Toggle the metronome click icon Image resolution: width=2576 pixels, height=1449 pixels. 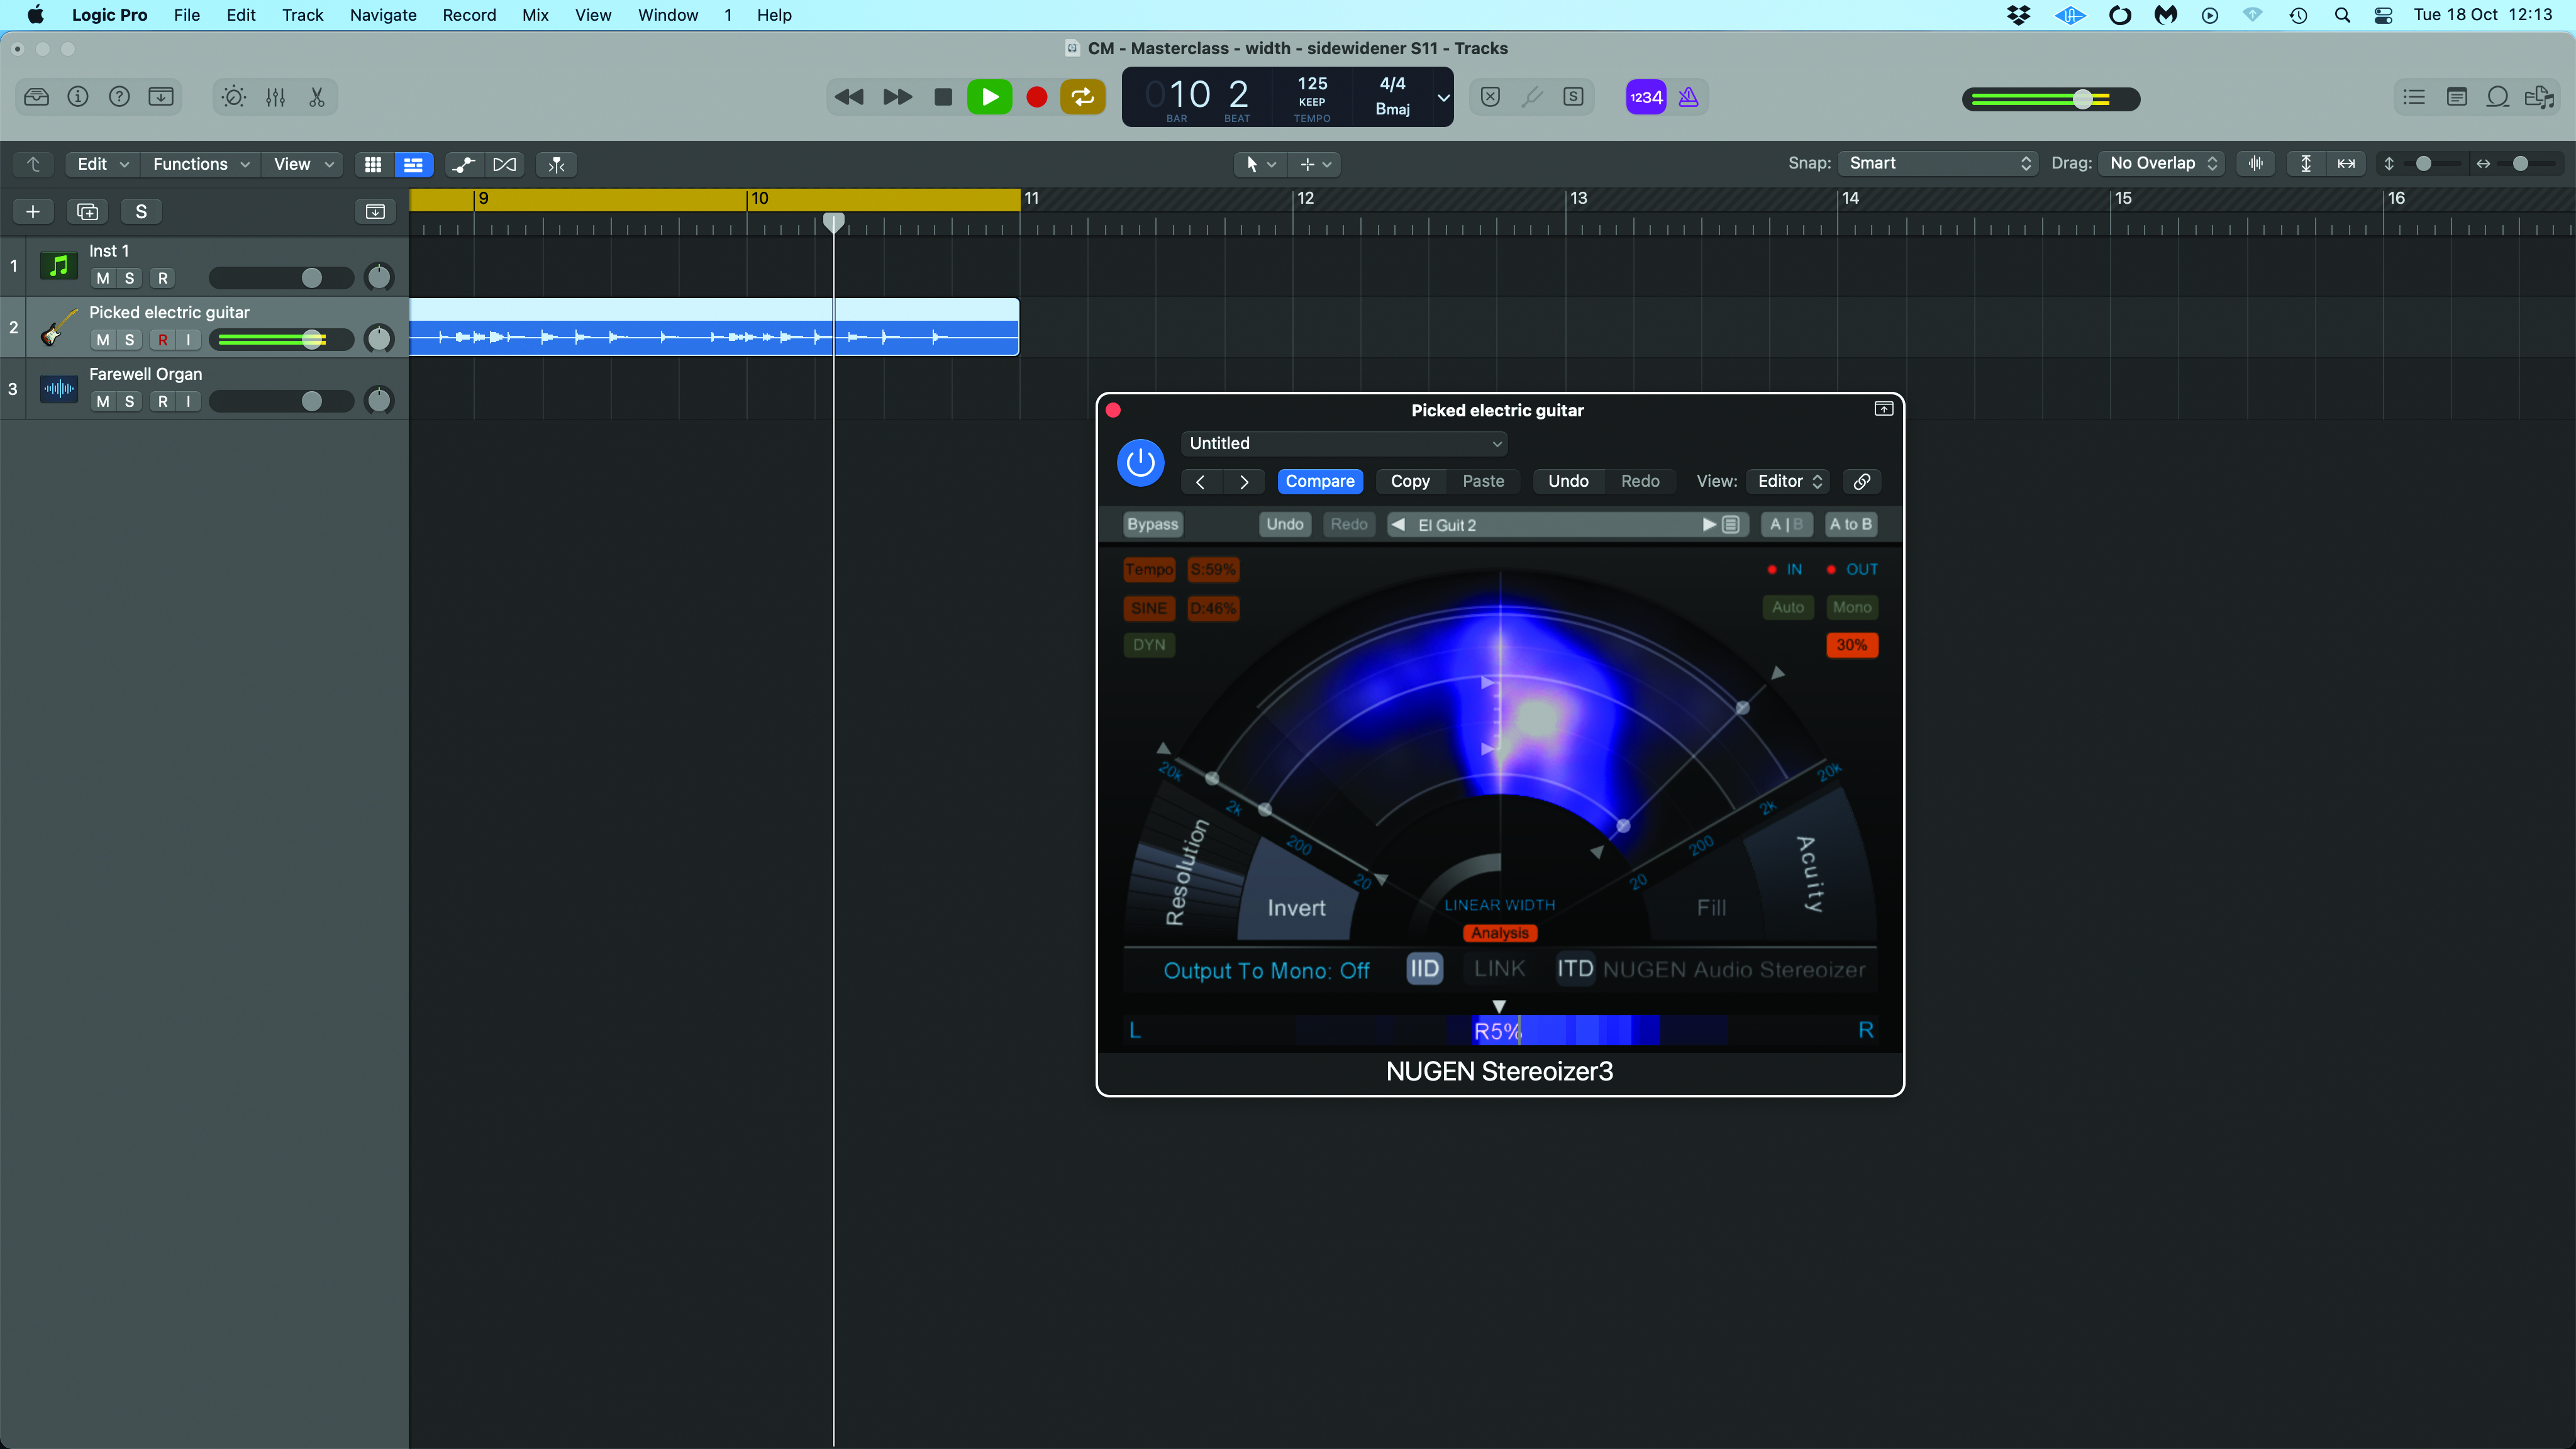1688,97
